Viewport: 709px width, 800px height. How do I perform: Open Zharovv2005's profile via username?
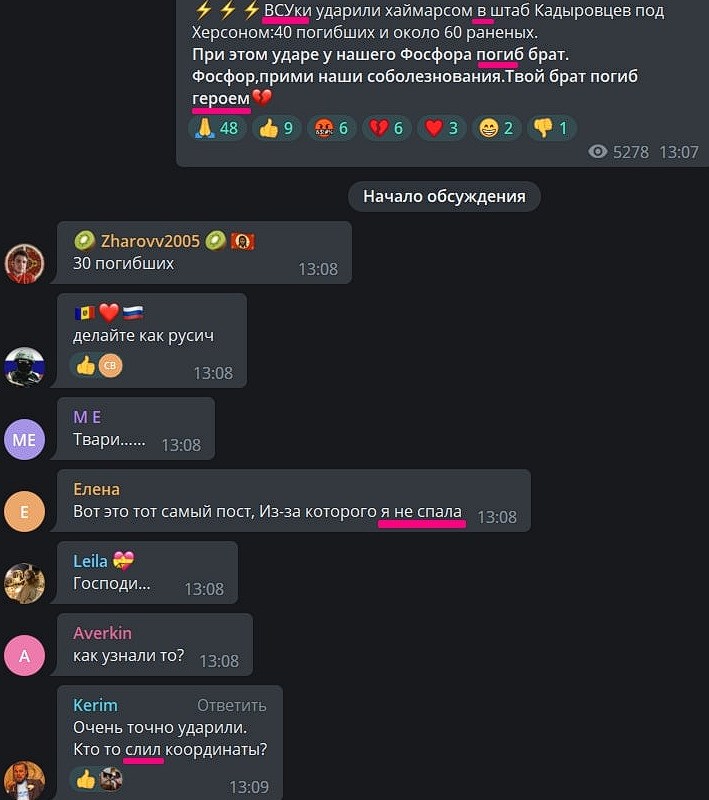pyautogui.click(x=150, y=241)
